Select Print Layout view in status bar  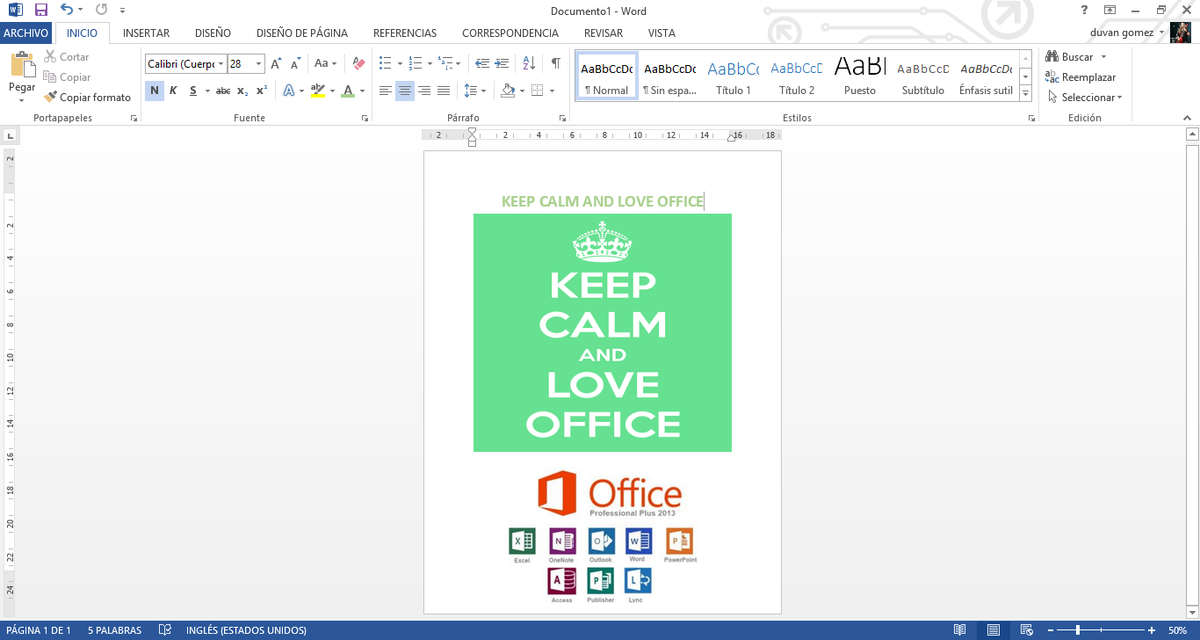tap(993, 630)
